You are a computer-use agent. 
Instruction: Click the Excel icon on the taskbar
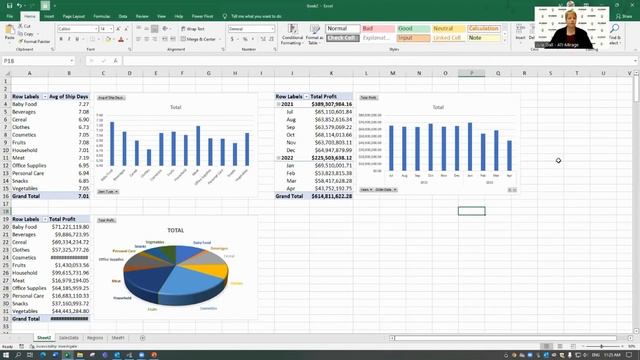point(67,355)
